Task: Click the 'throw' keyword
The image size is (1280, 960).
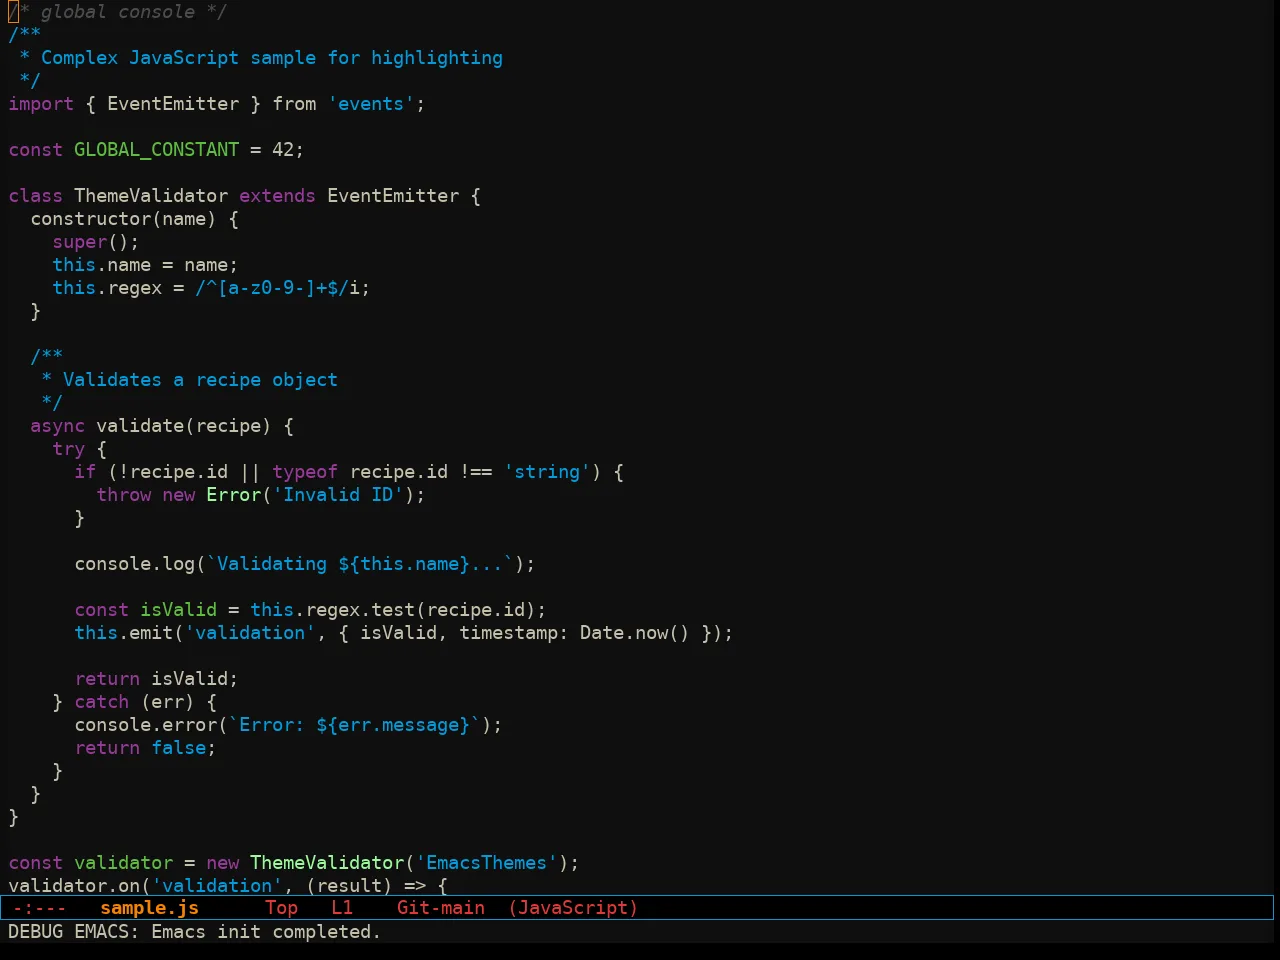Action: pyautogui.click(x=123, y=495)
